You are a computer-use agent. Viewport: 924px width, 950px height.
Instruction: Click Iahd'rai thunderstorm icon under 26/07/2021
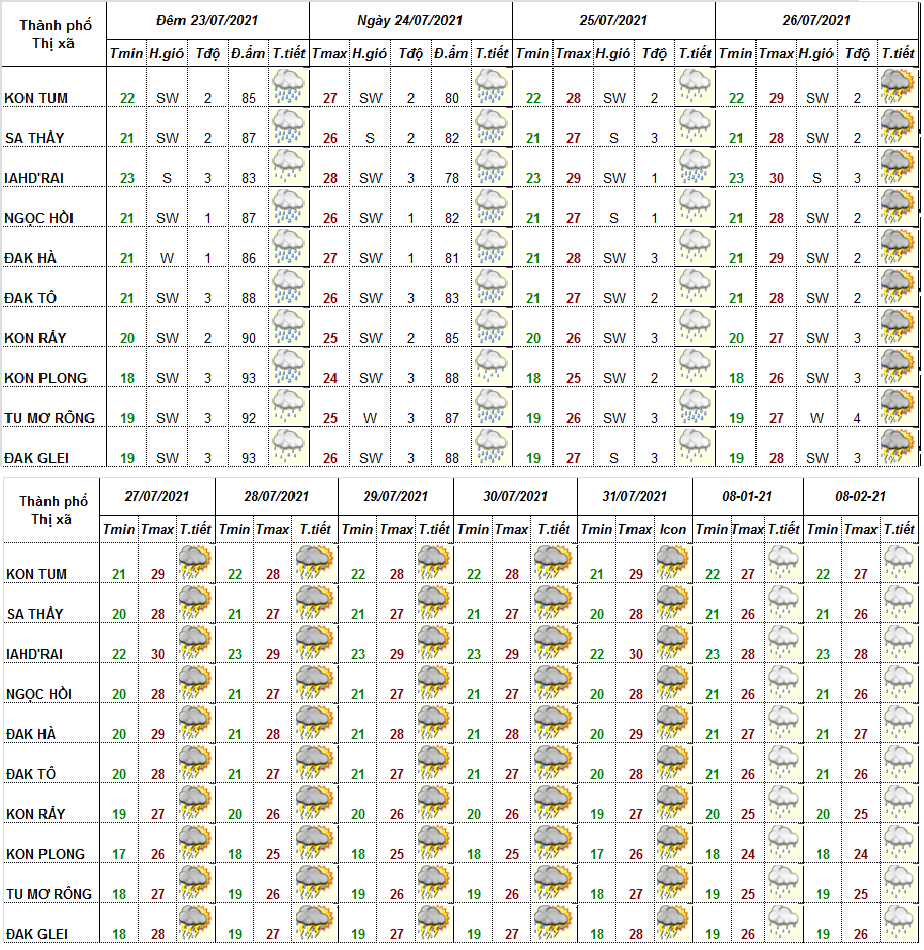(x=897, y=167)
